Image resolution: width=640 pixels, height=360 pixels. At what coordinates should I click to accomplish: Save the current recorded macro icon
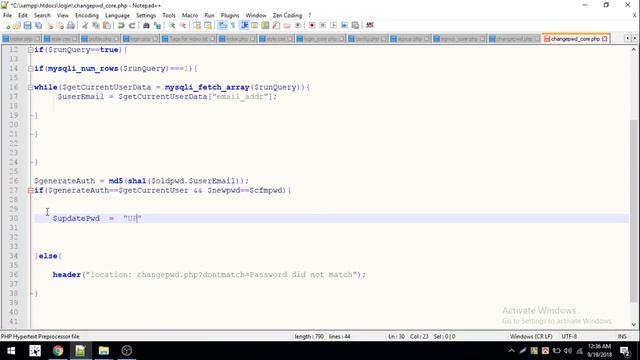[356, 25]
